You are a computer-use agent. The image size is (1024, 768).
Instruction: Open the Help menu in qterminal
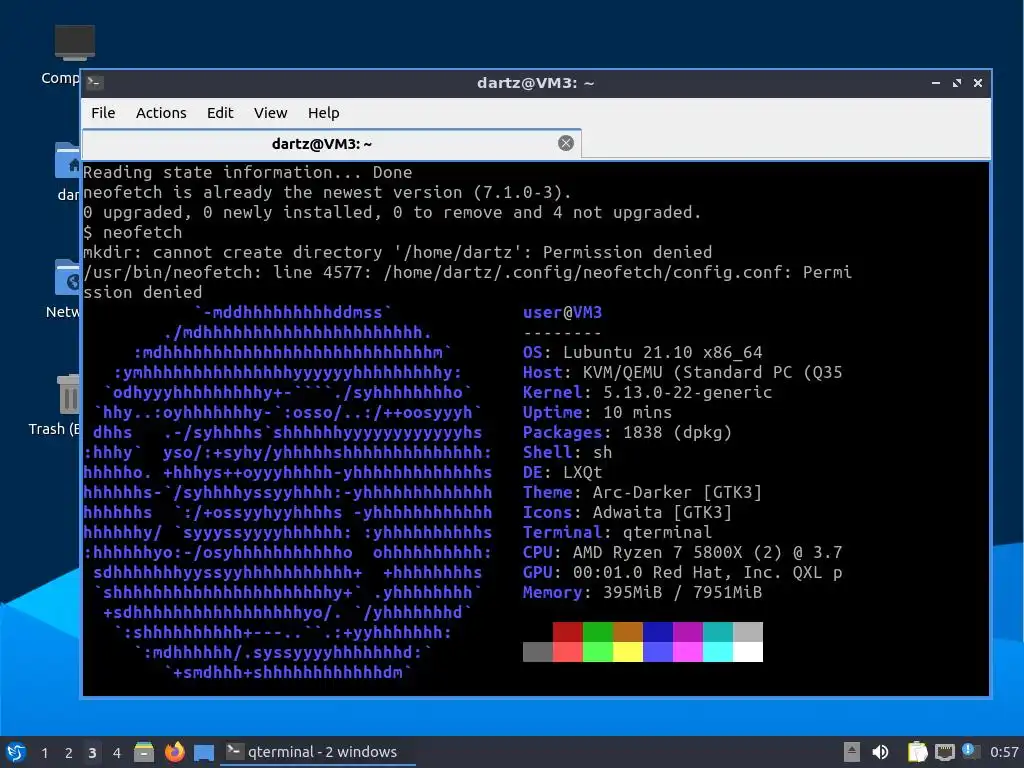coord(323,113)
